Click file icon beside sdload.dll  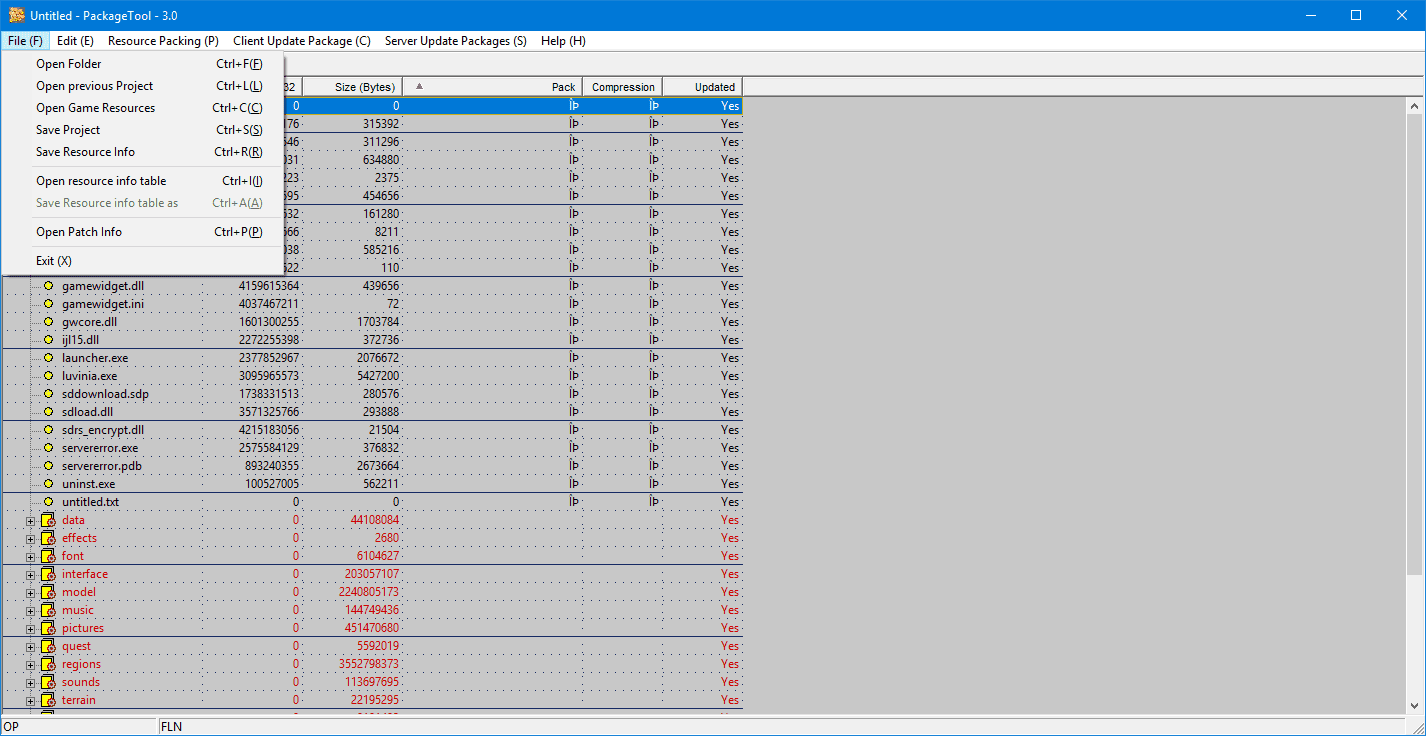48,412
